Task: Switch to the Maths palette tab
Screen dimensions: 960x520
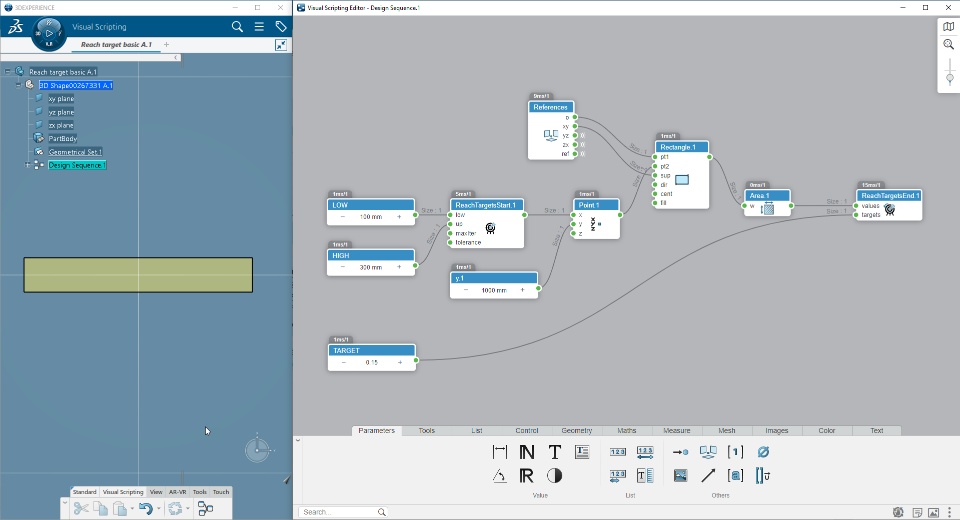Action: pyautogui.click(x=627, y=431)
